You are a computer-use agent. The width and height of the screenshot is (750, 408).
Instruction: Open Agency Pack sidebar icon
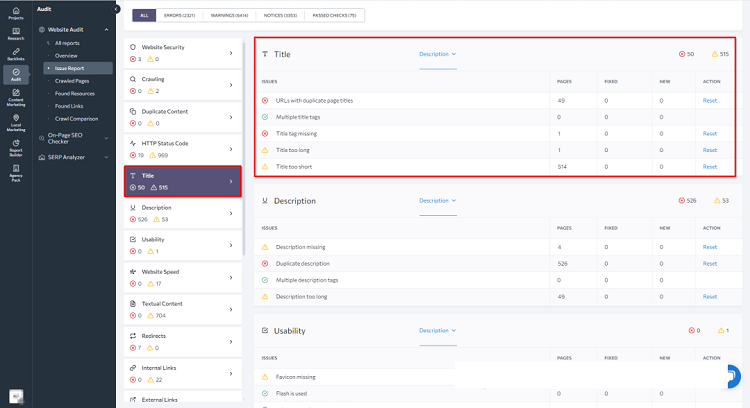click(x=16, y=173)
